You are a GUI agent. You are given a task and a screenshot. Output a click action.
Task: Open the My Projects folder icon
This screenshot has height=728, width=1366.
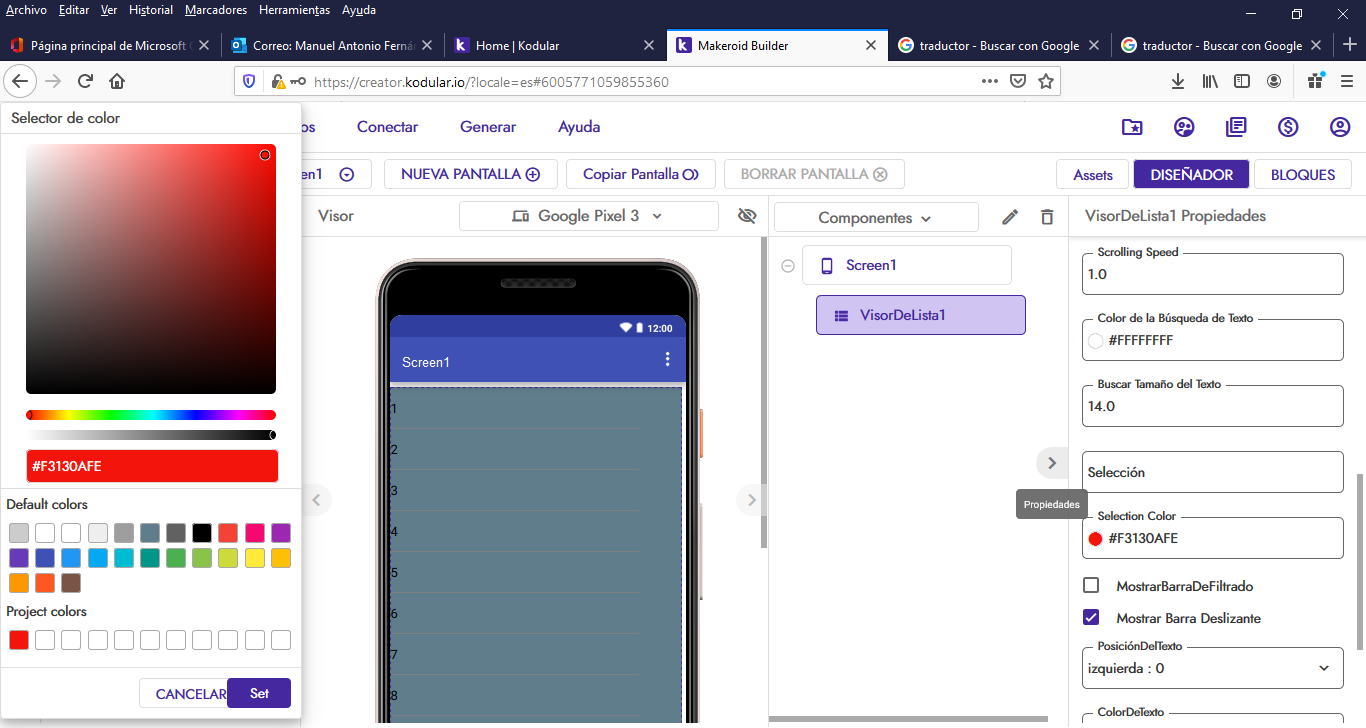(1132, 127)
